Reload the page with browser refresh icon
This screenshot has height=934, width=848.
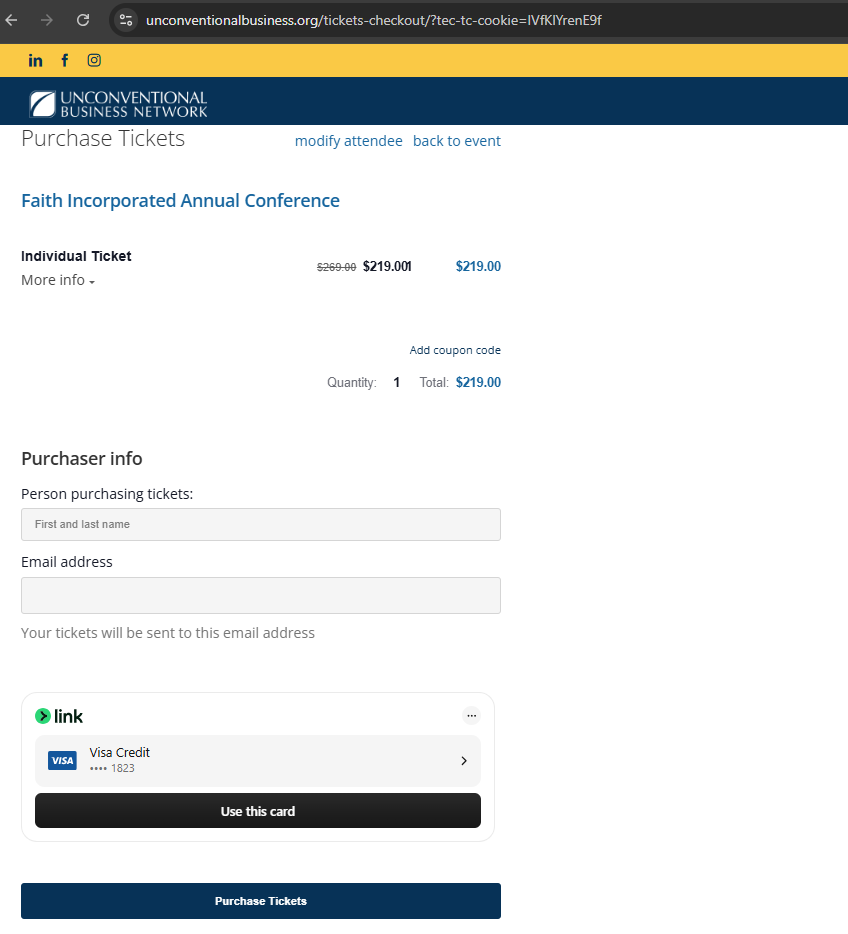coord(83,20)
